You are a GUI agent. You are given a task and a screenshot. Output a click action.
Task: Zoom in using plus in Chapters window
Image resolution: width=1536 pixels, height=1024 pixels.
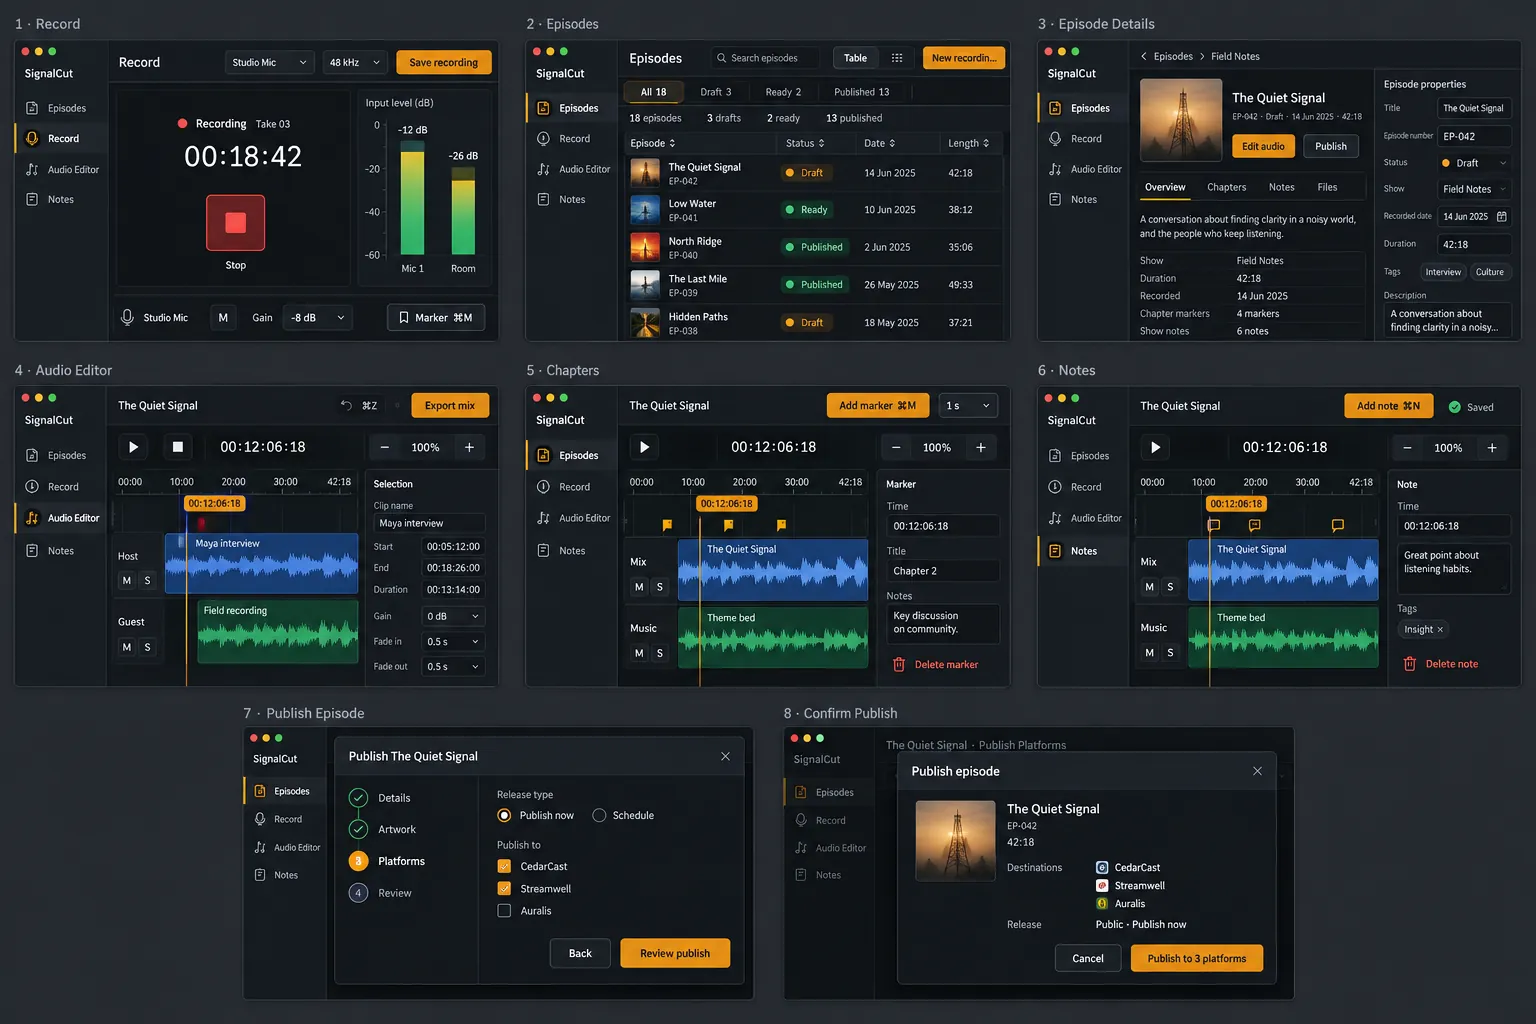point(981,447)
